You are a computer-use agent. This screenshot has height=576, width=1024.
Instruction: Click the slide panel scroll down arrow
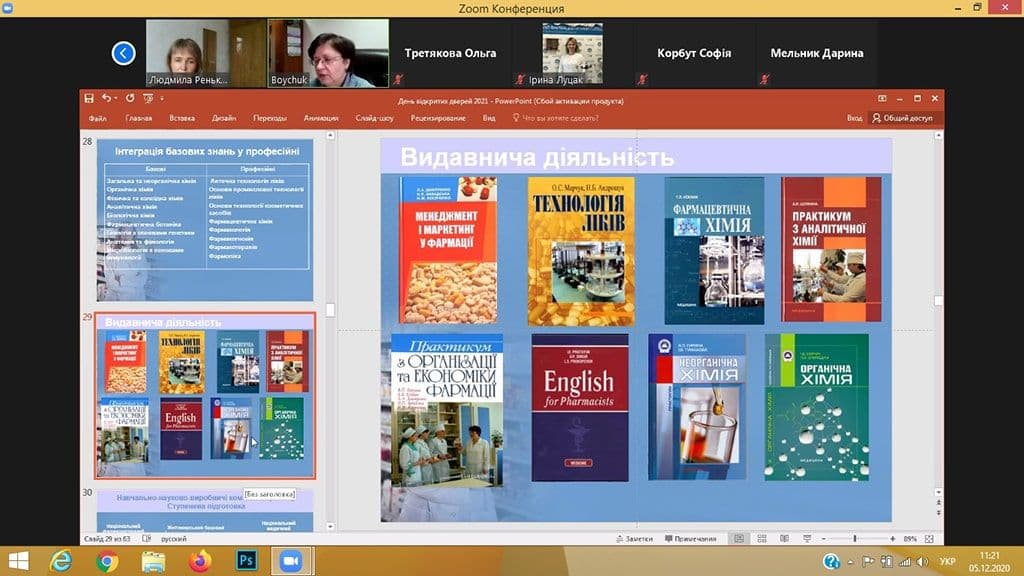(330, 526)
